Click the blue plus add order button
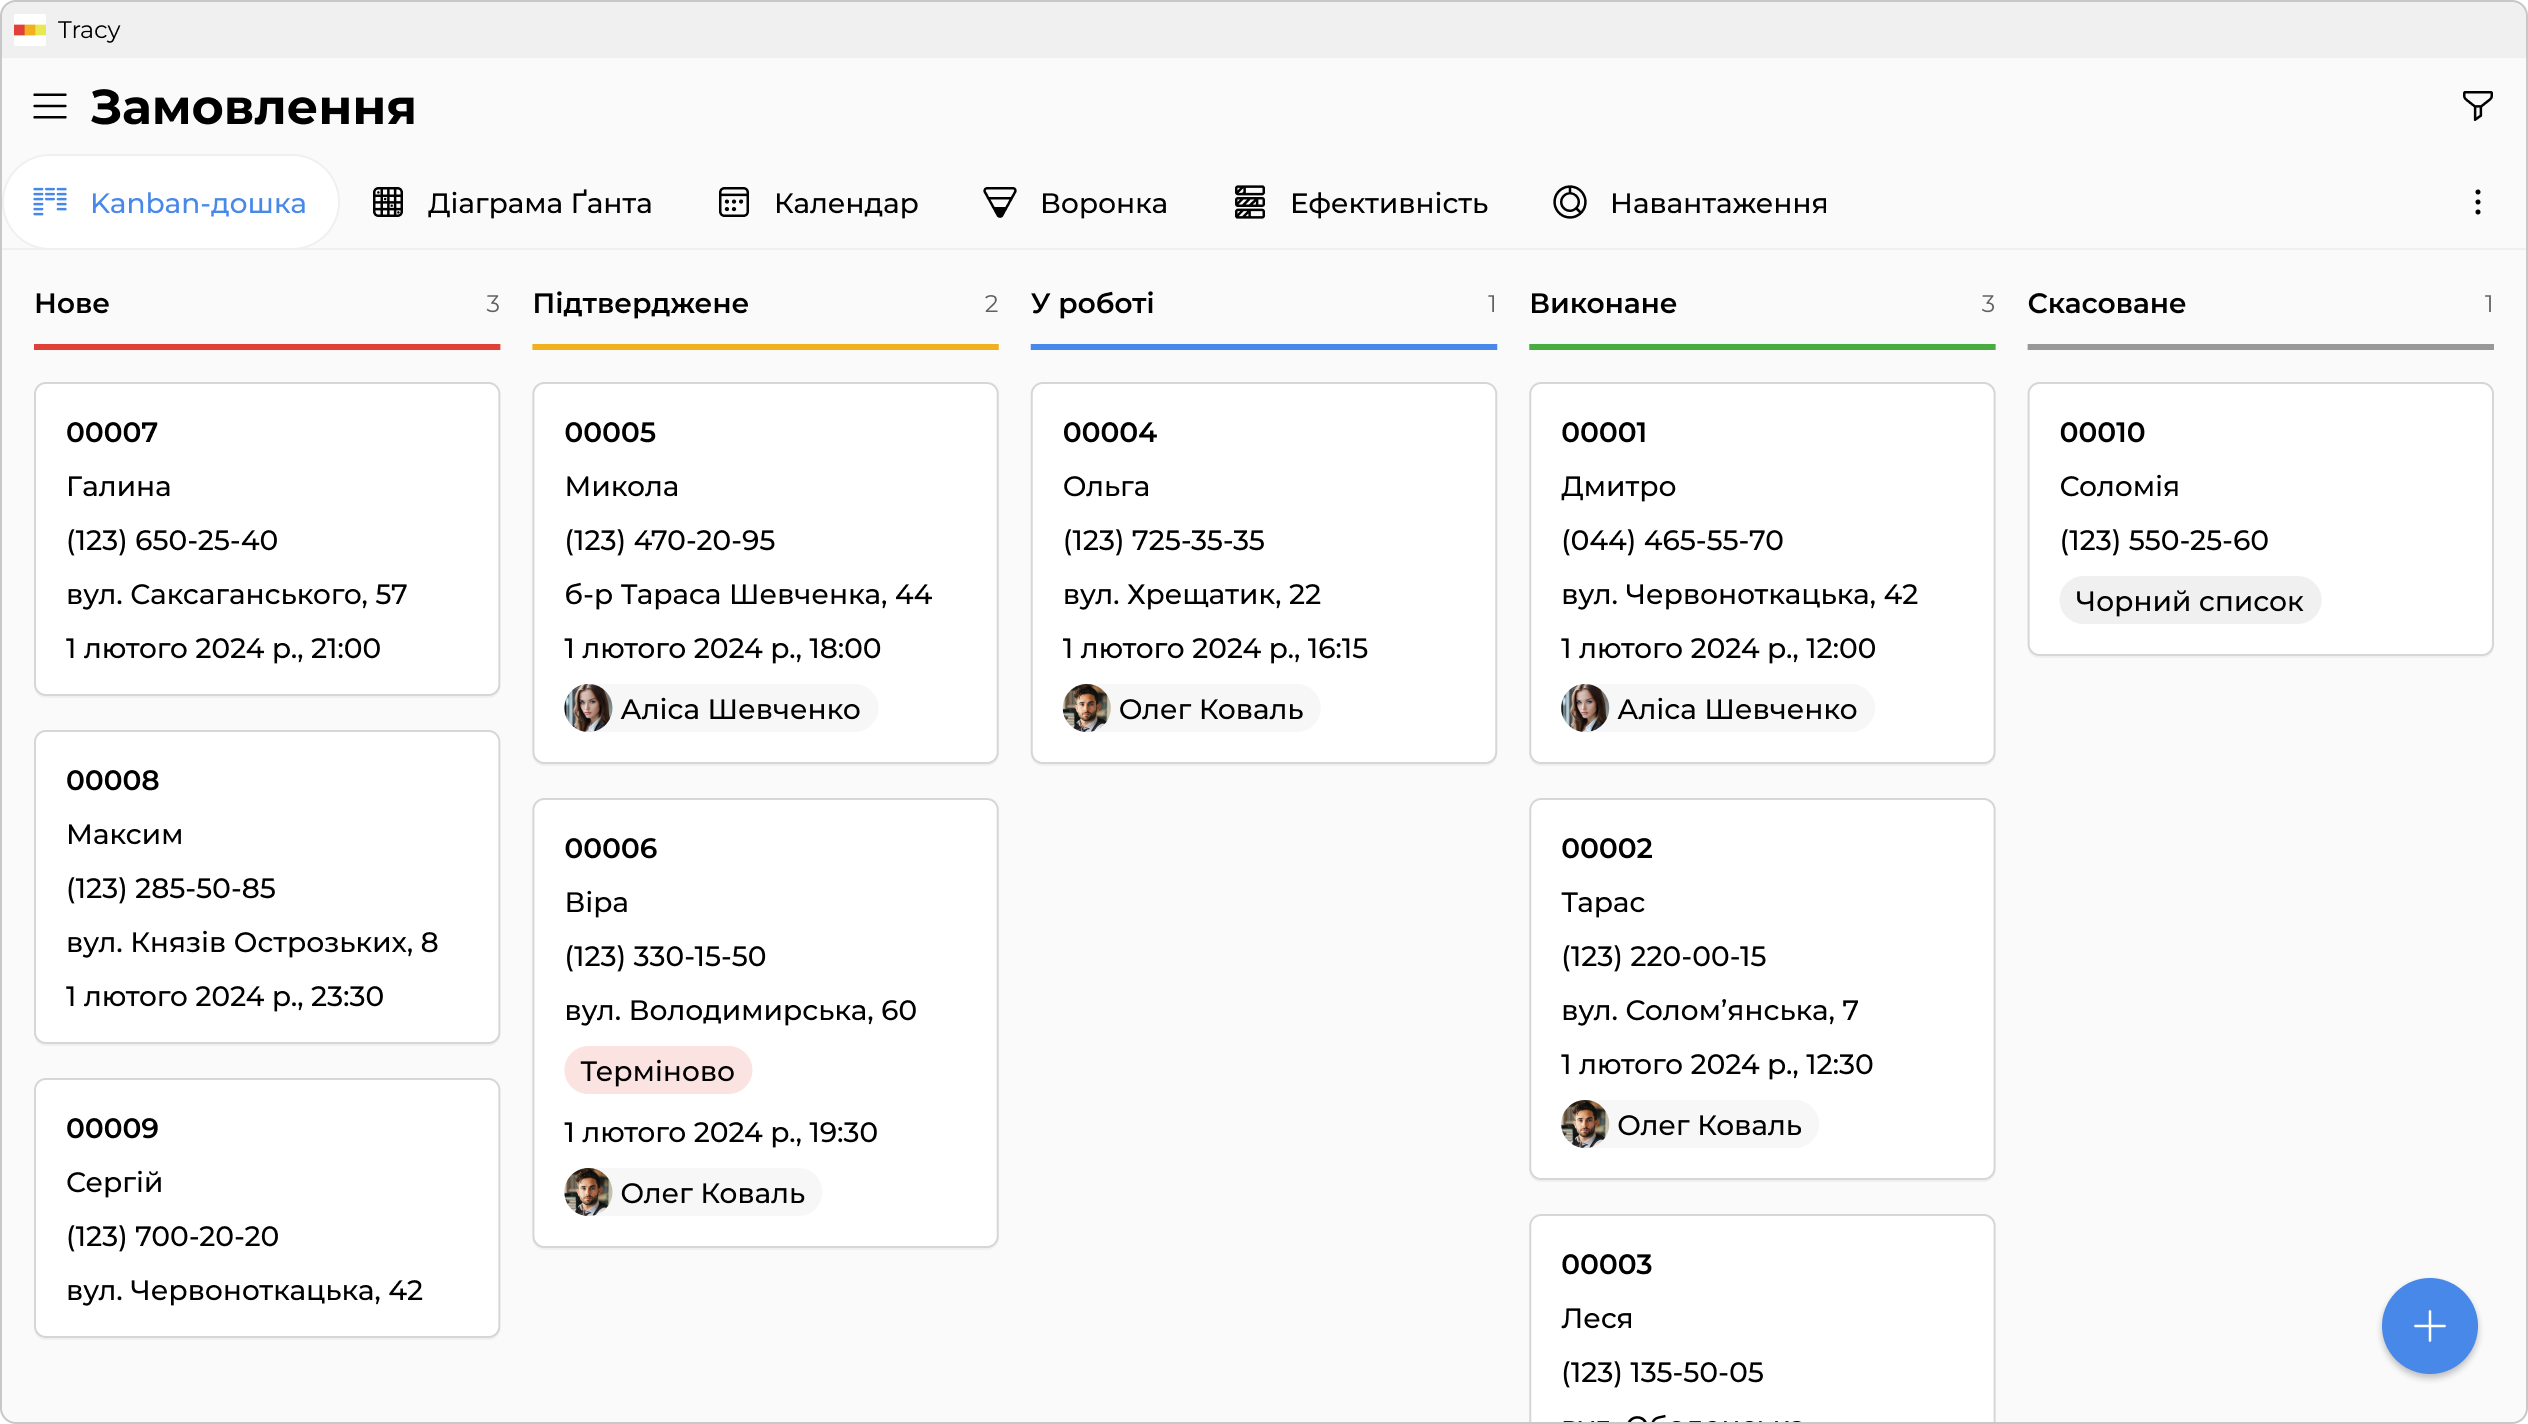The width and height of the screenshot is (2528, 1424). click(x=2429, y=1326)
